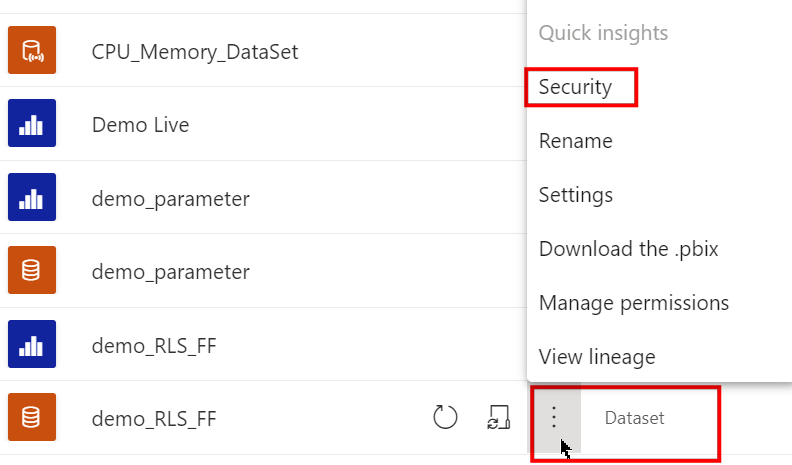This screenshot has height=465, width=792.
Task: Click the blue demo_RLS_FF report icon
Action: point(32,344)
